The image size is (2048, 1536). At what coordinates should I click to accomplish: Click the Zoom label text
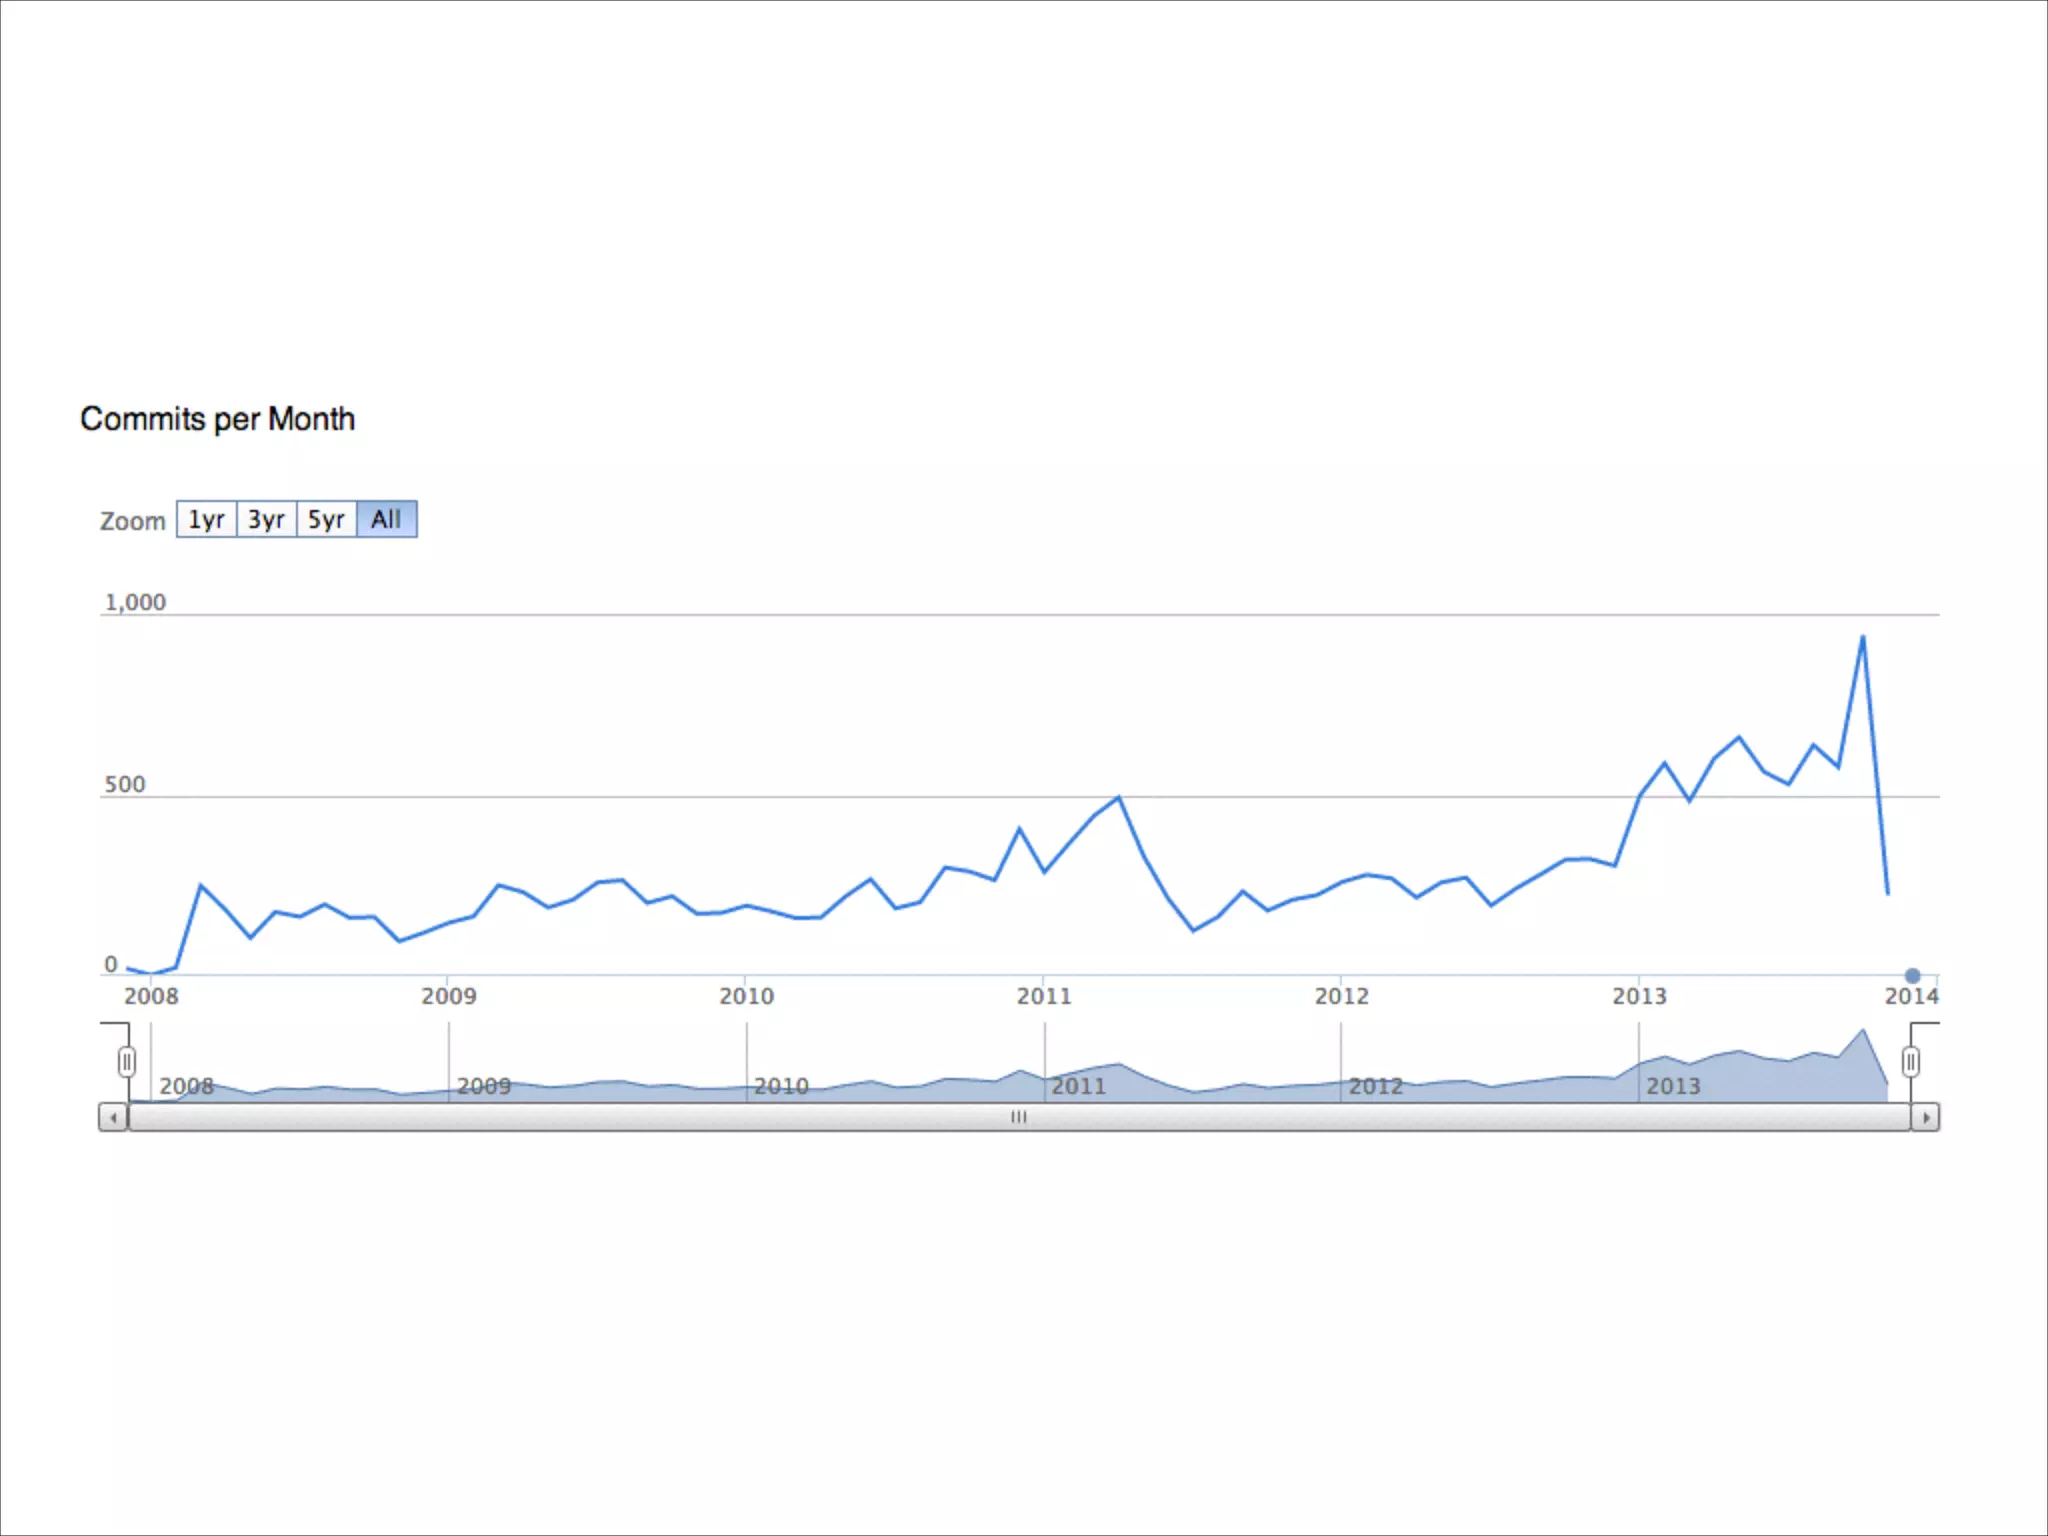point(132,521)
